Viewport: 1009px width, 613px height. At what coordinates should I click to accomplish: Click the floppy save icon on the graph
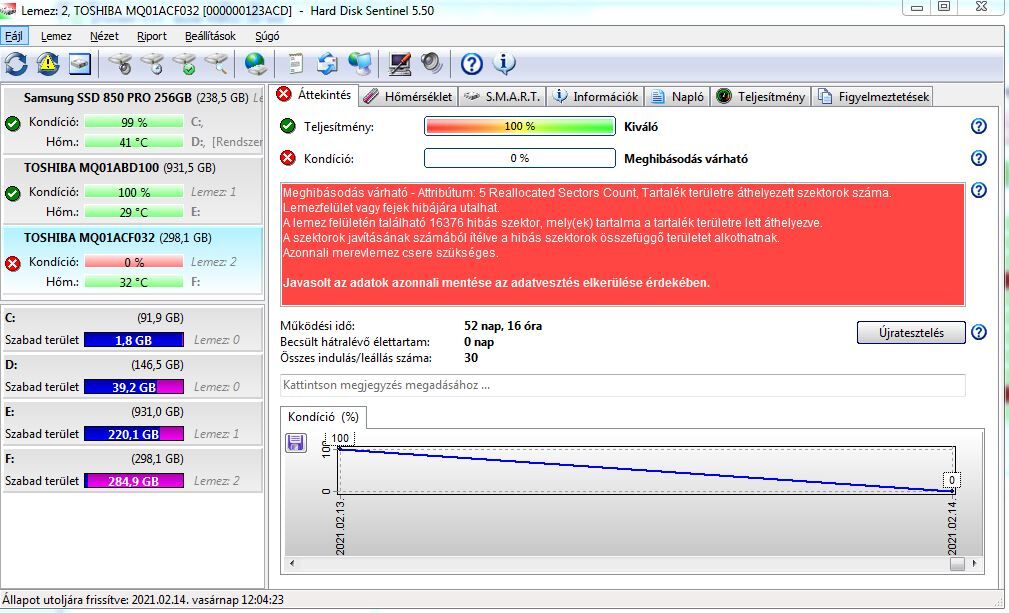tap(295, 443)
